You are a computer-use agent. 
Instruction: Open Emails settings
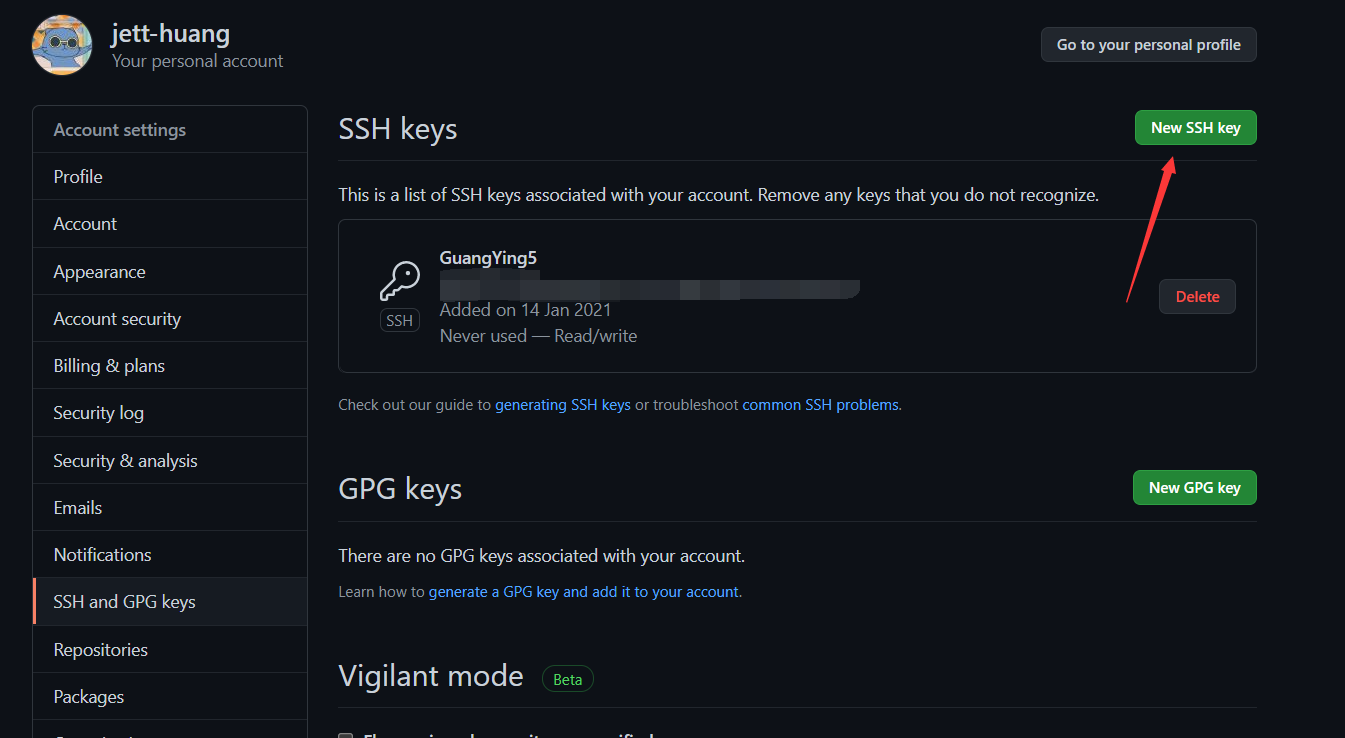pyautogui.click(x=78, y=508)
